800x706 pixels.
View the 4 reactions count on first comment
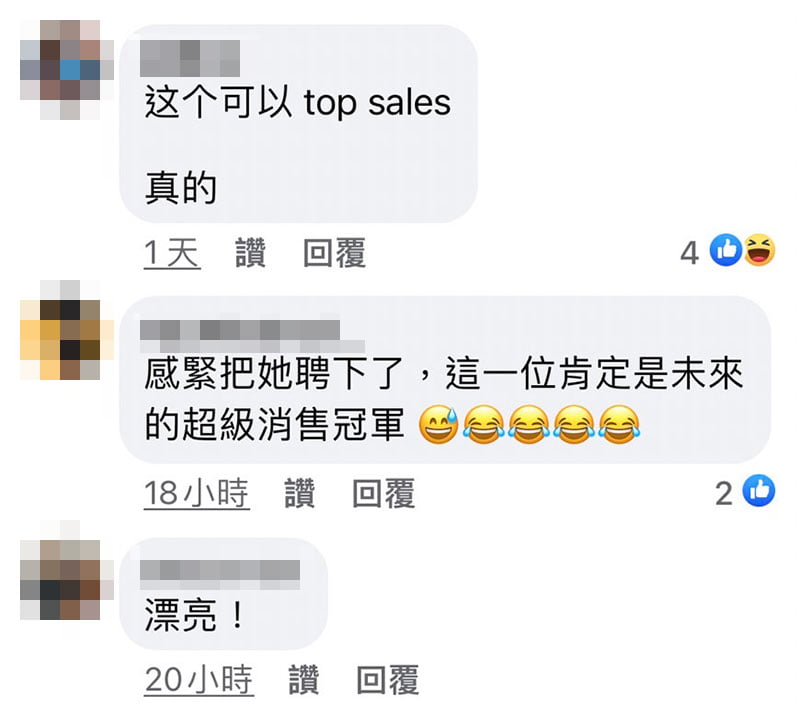pyautogui.click(x=689, y=253)
